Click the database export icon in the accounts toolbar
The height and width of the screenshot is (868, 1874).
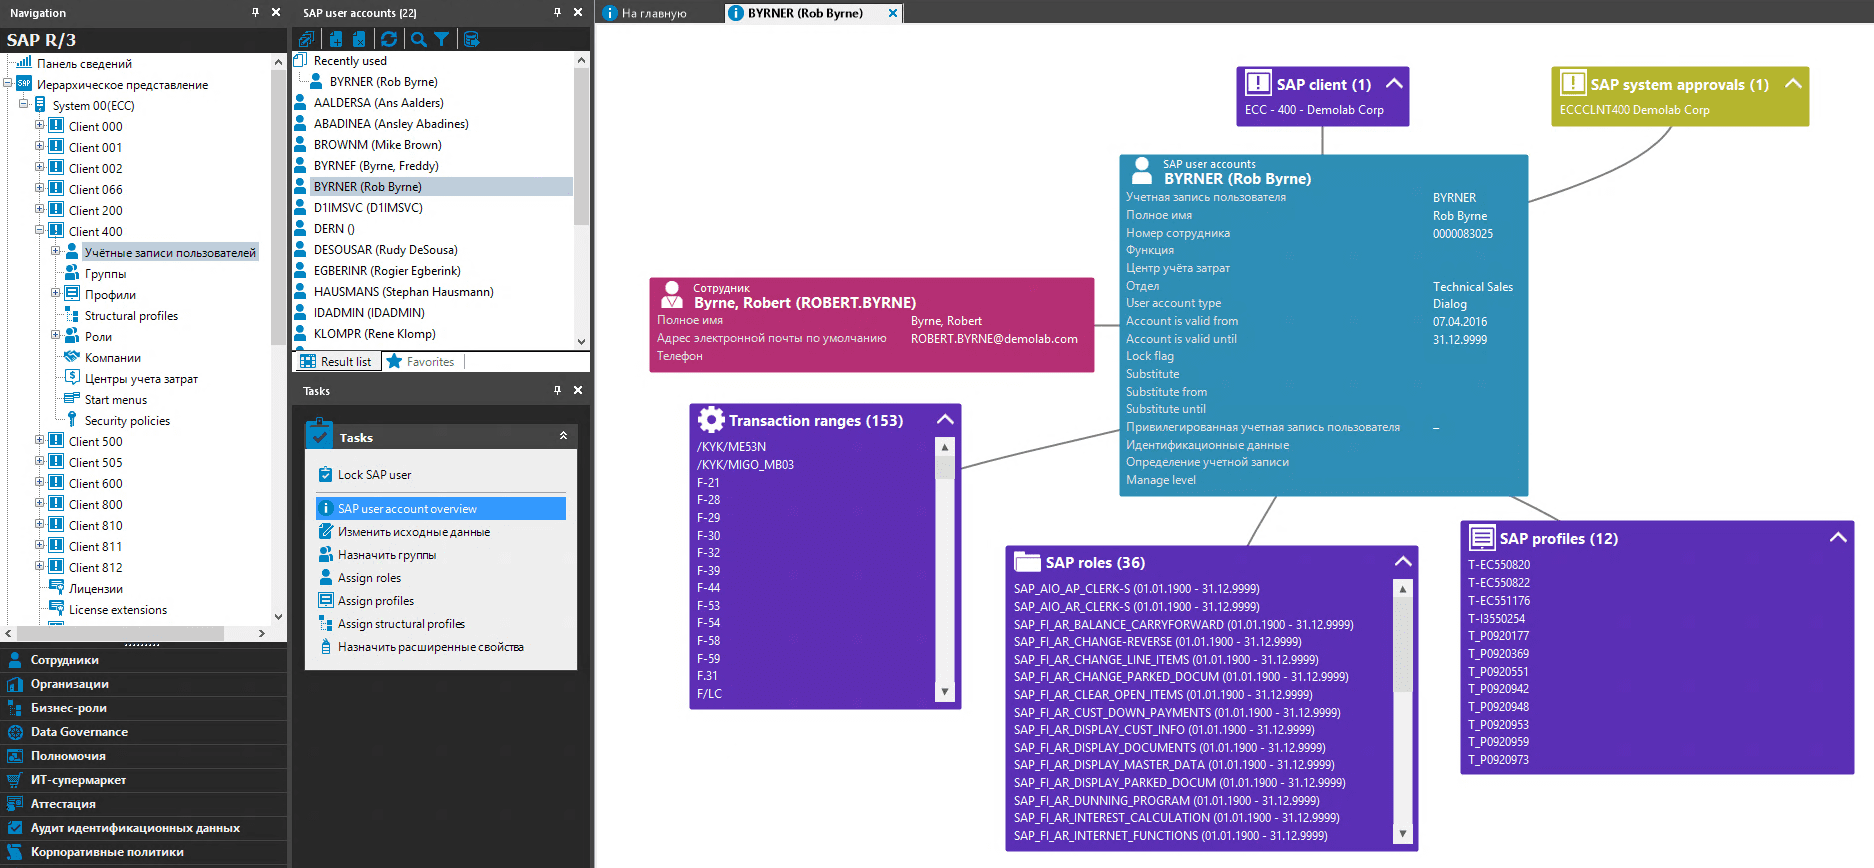(471, 39)
